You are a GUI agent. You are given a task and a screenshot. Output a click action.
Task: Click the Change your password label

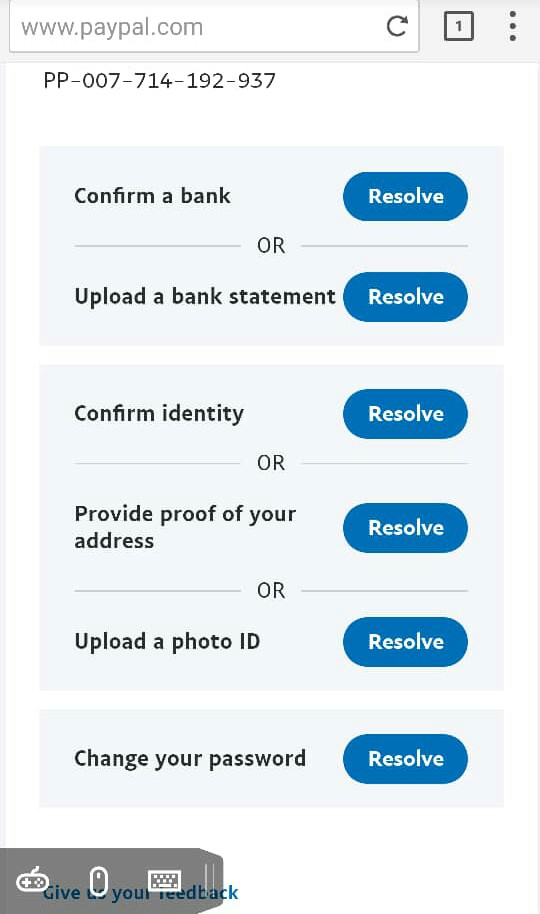[190, 759]
